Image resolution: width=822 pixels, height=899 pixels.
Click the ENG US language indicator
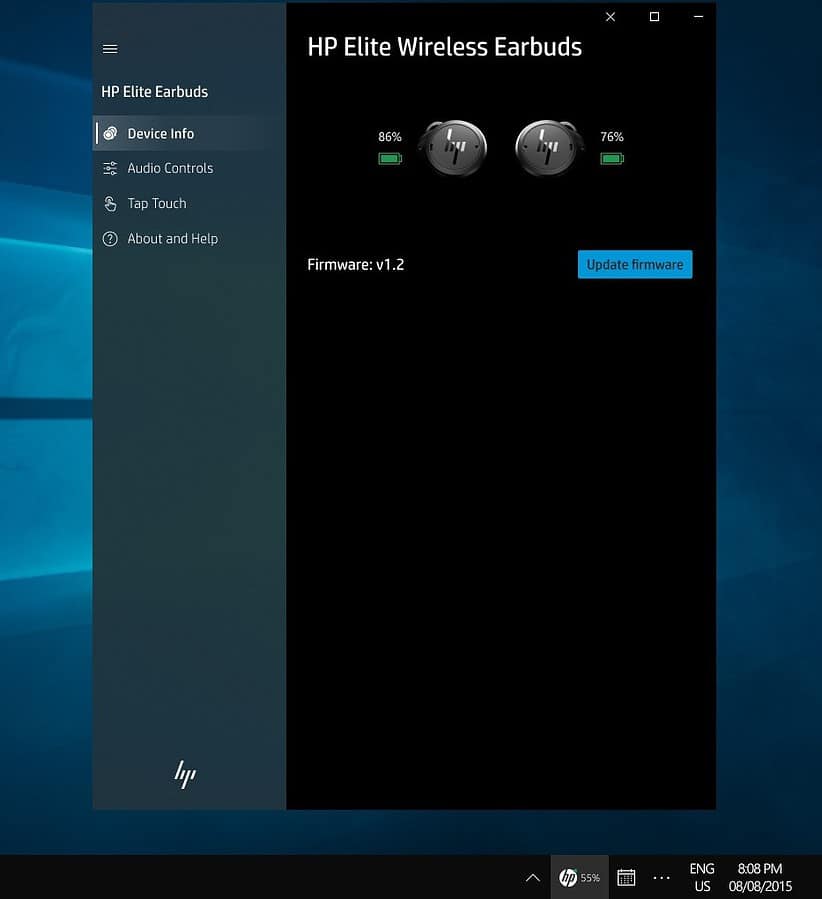701,877
